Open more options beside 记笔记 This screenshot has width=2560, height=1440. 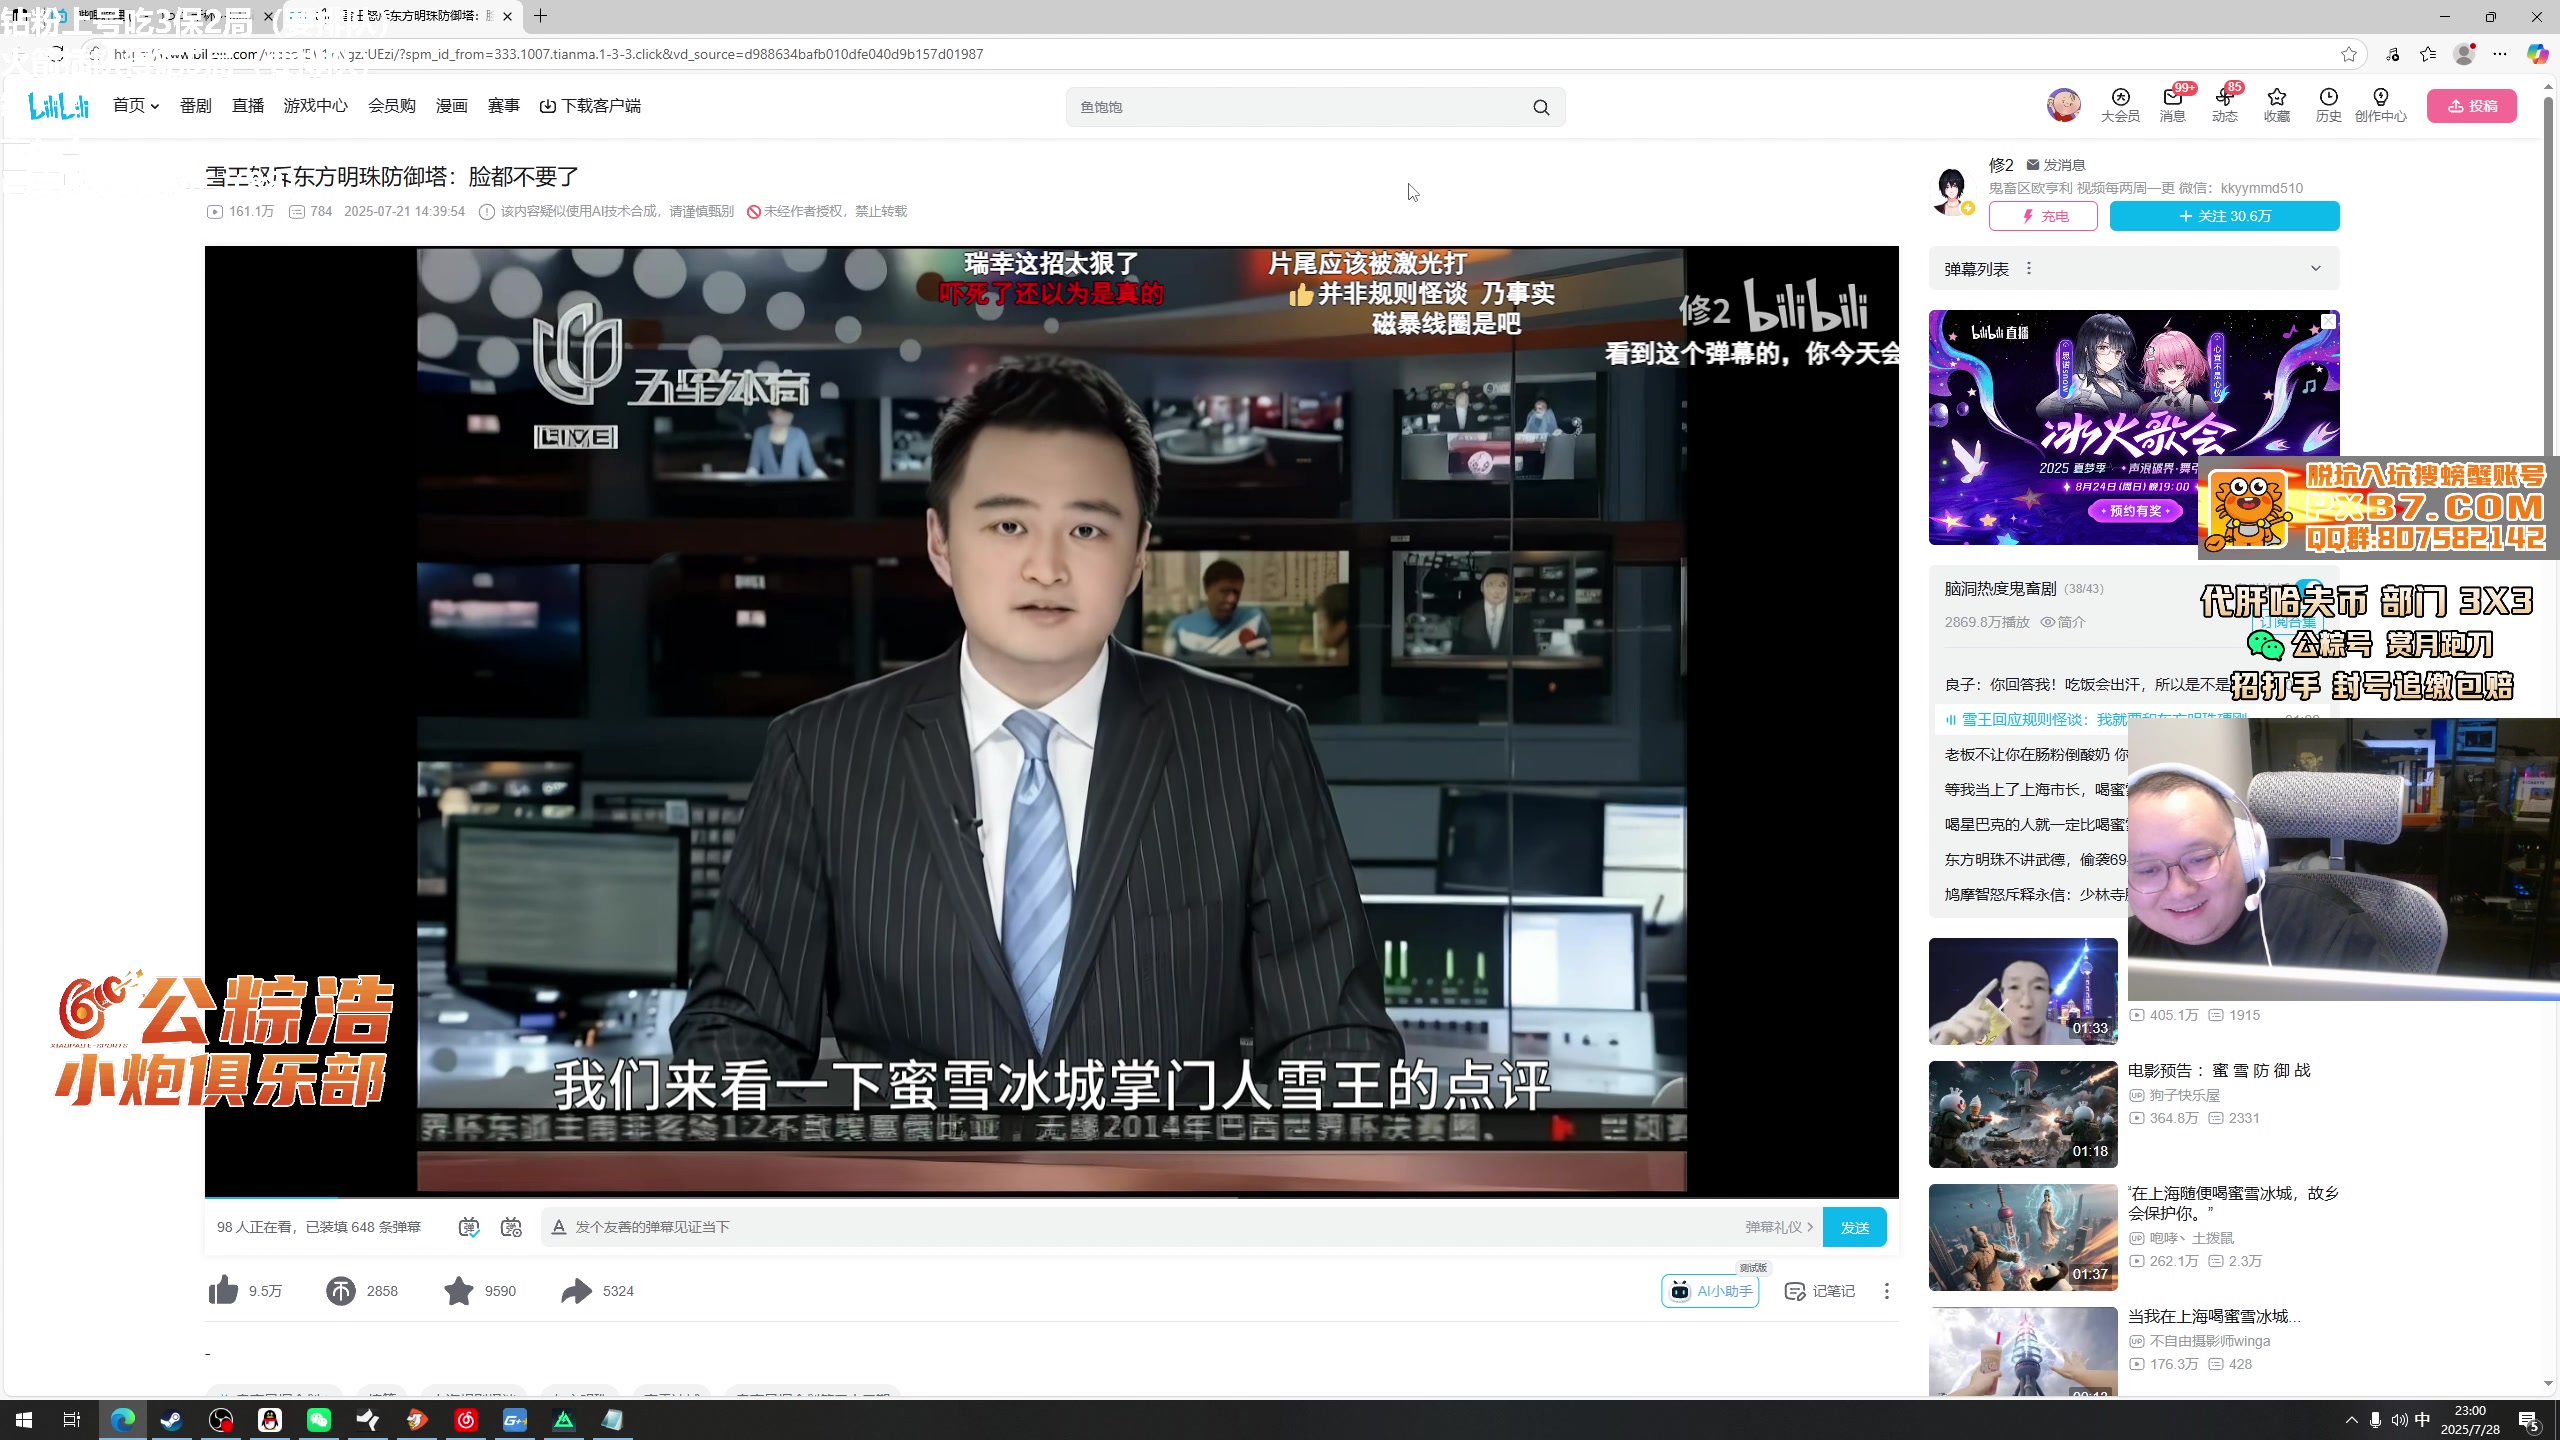coord(1887,1291)
